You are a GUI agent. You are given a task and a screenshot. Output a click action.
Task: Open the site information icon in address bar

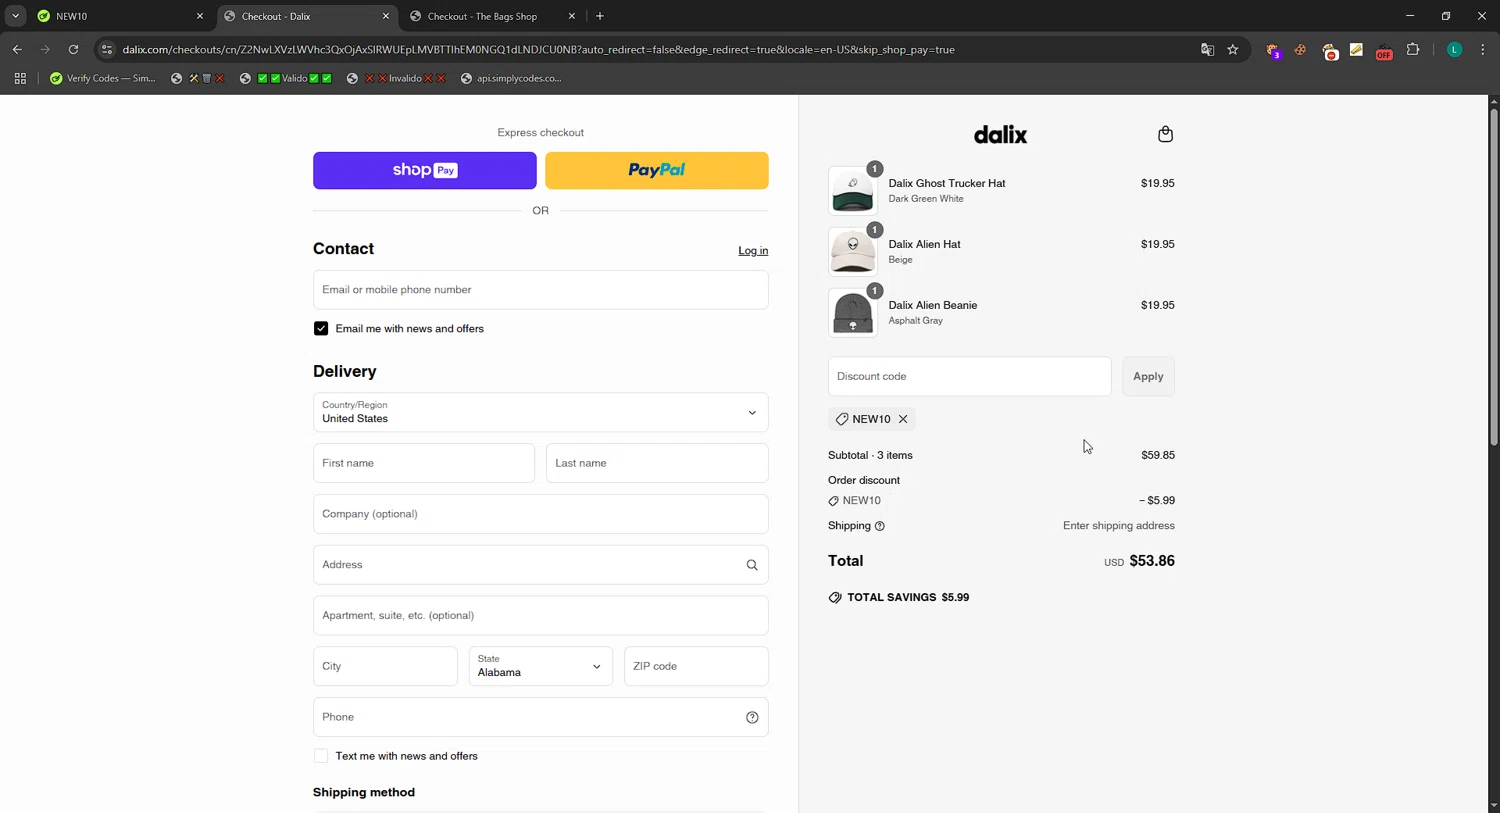[107, 49]
